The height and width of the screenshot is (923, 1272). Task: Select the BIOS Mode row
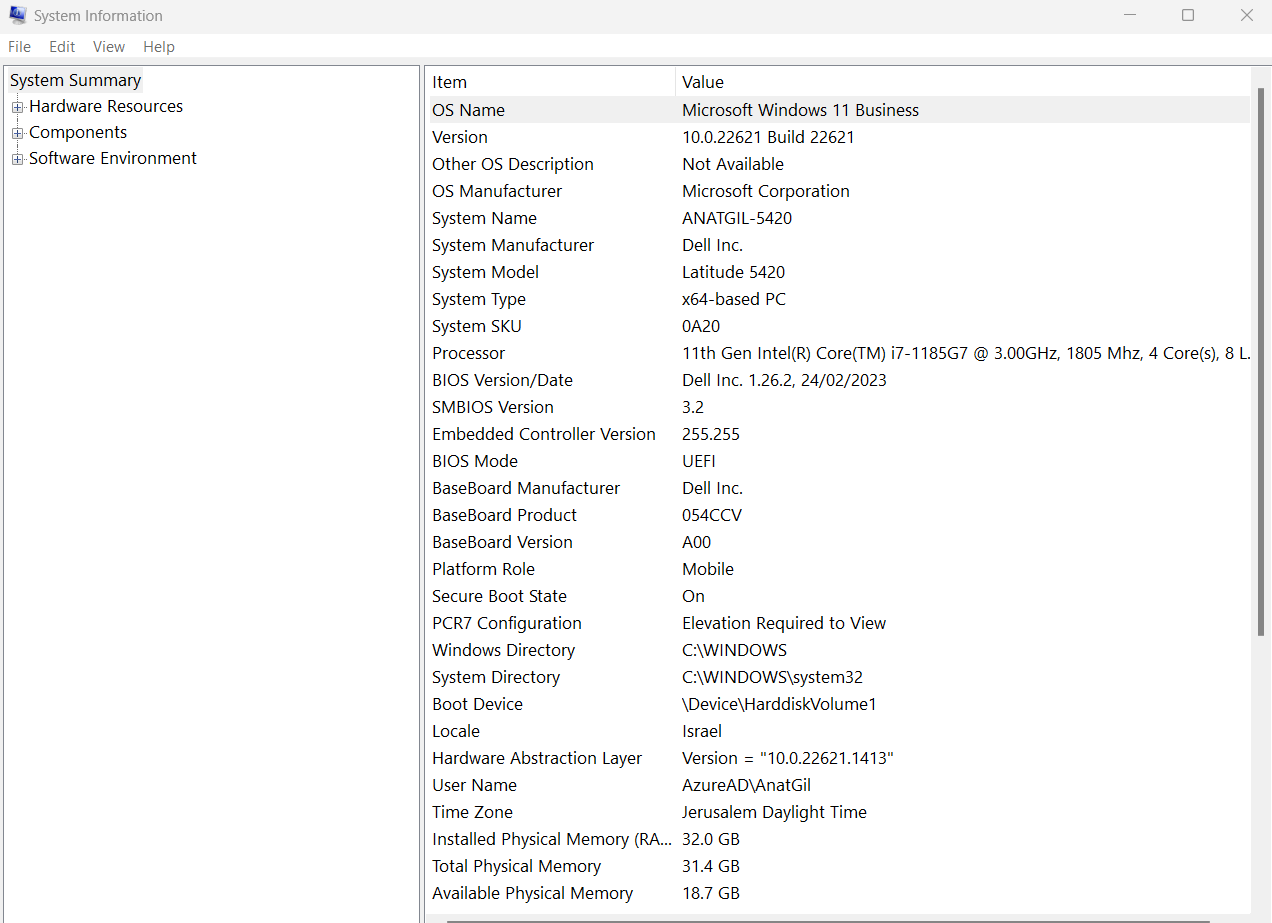click(840, 461)
